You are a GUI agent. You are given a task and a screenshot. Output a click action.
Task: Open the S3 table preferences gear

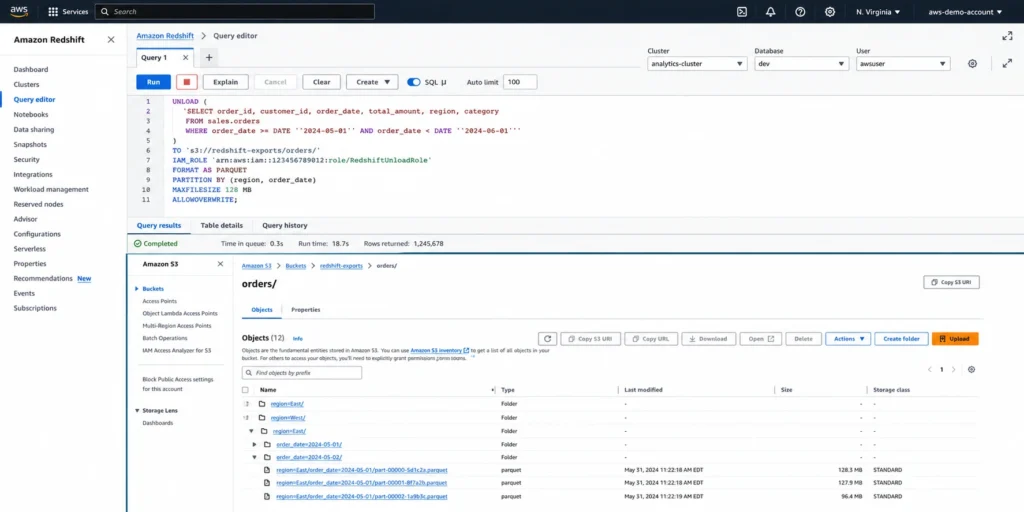coord(971,370)
